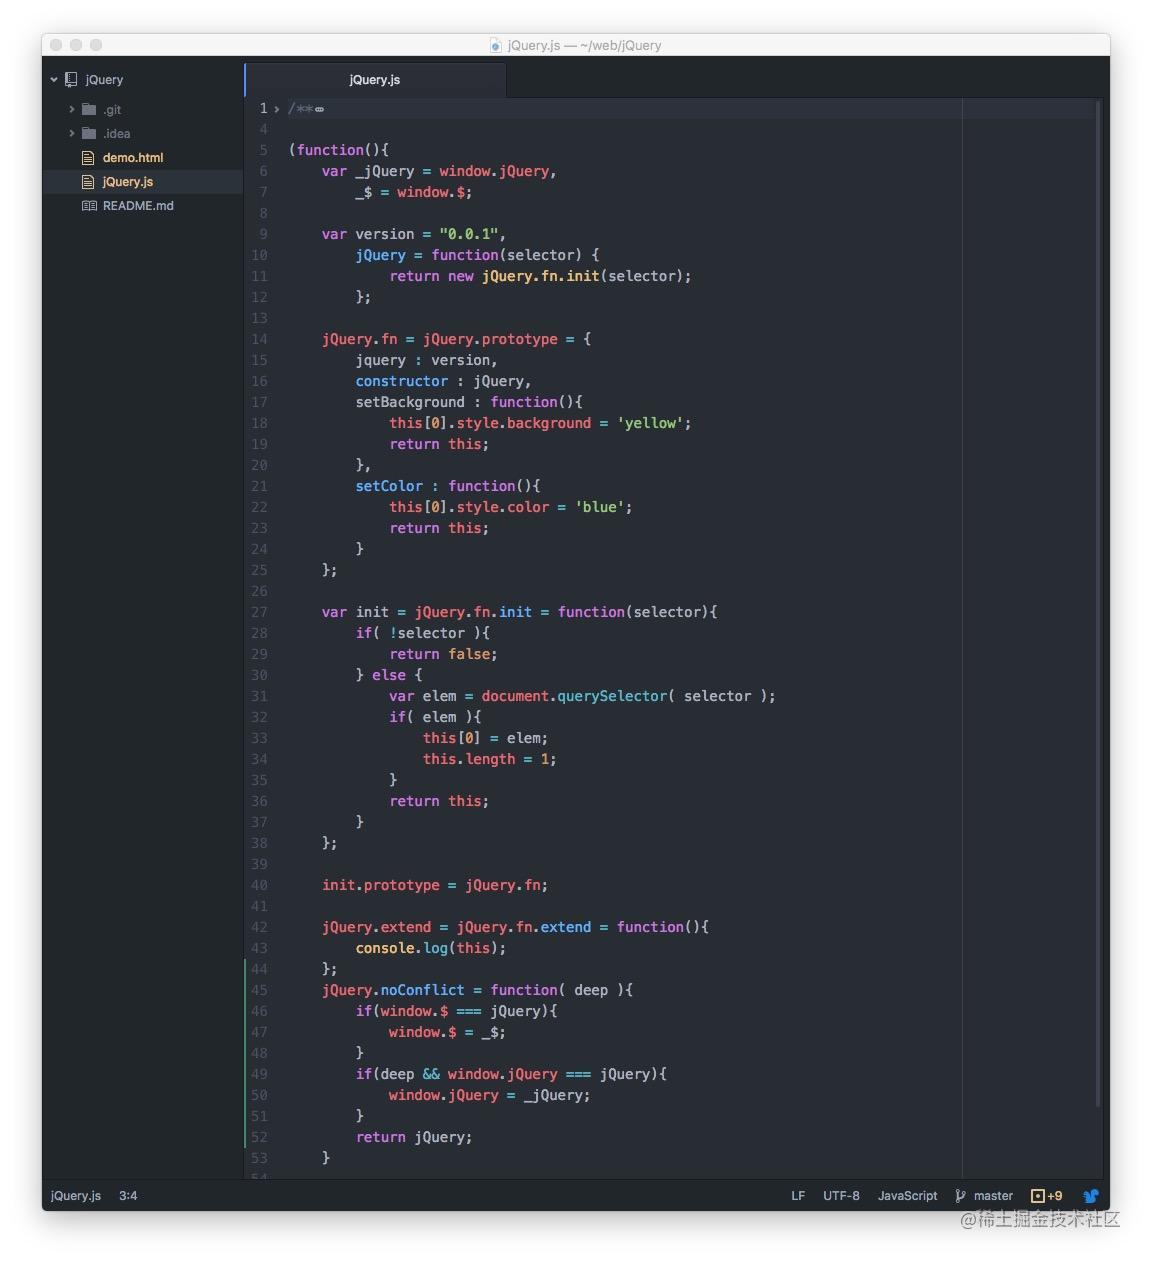Unfold the collapsed comment on line 1
Screen dimensions: 1152x1261
point(276,109)
